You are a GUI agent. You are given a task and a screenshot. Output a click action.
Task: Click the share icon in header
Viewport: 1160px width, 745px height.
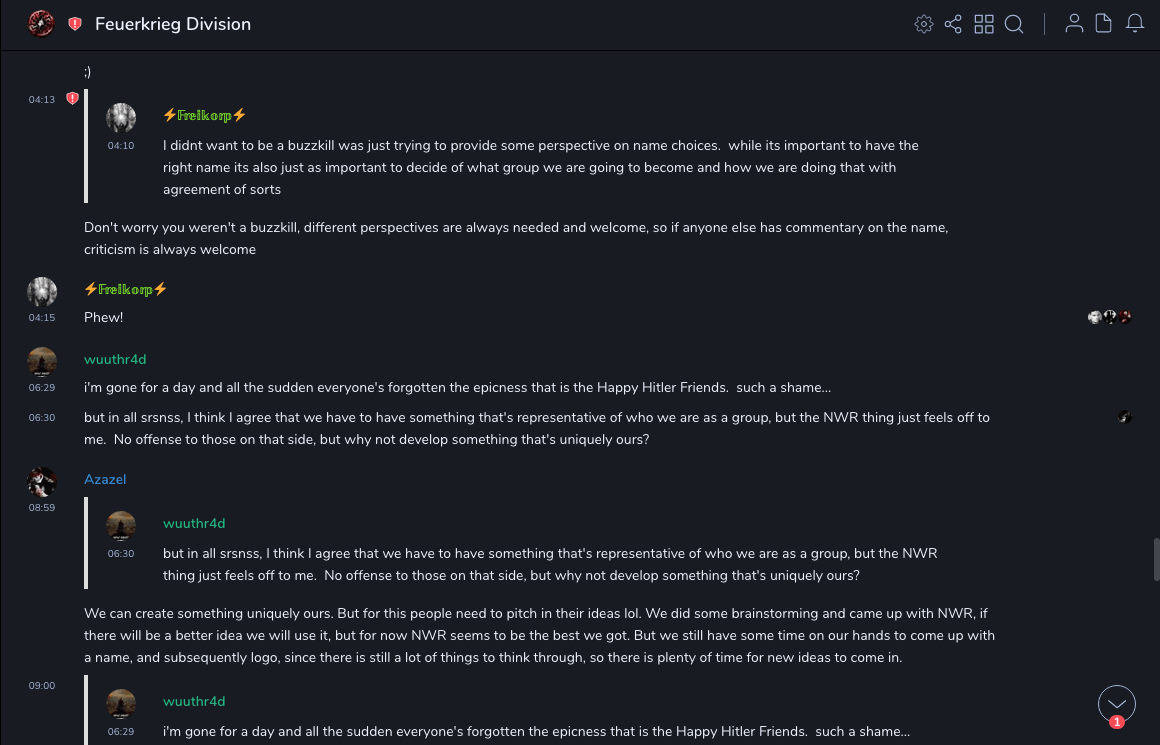click(953, 24)
